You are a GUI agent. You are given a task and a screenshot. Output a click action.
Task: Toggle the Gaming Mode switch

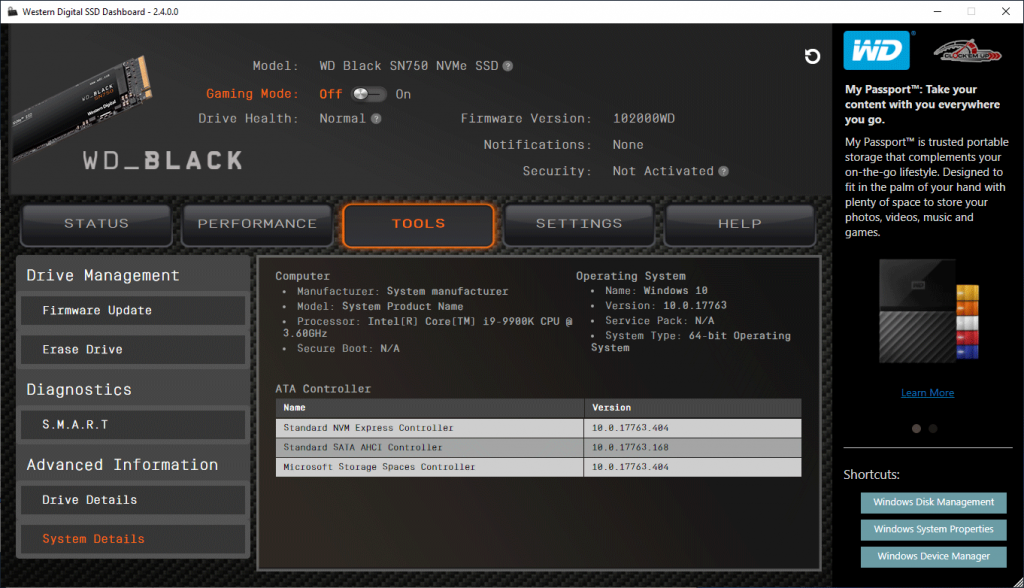369,94
